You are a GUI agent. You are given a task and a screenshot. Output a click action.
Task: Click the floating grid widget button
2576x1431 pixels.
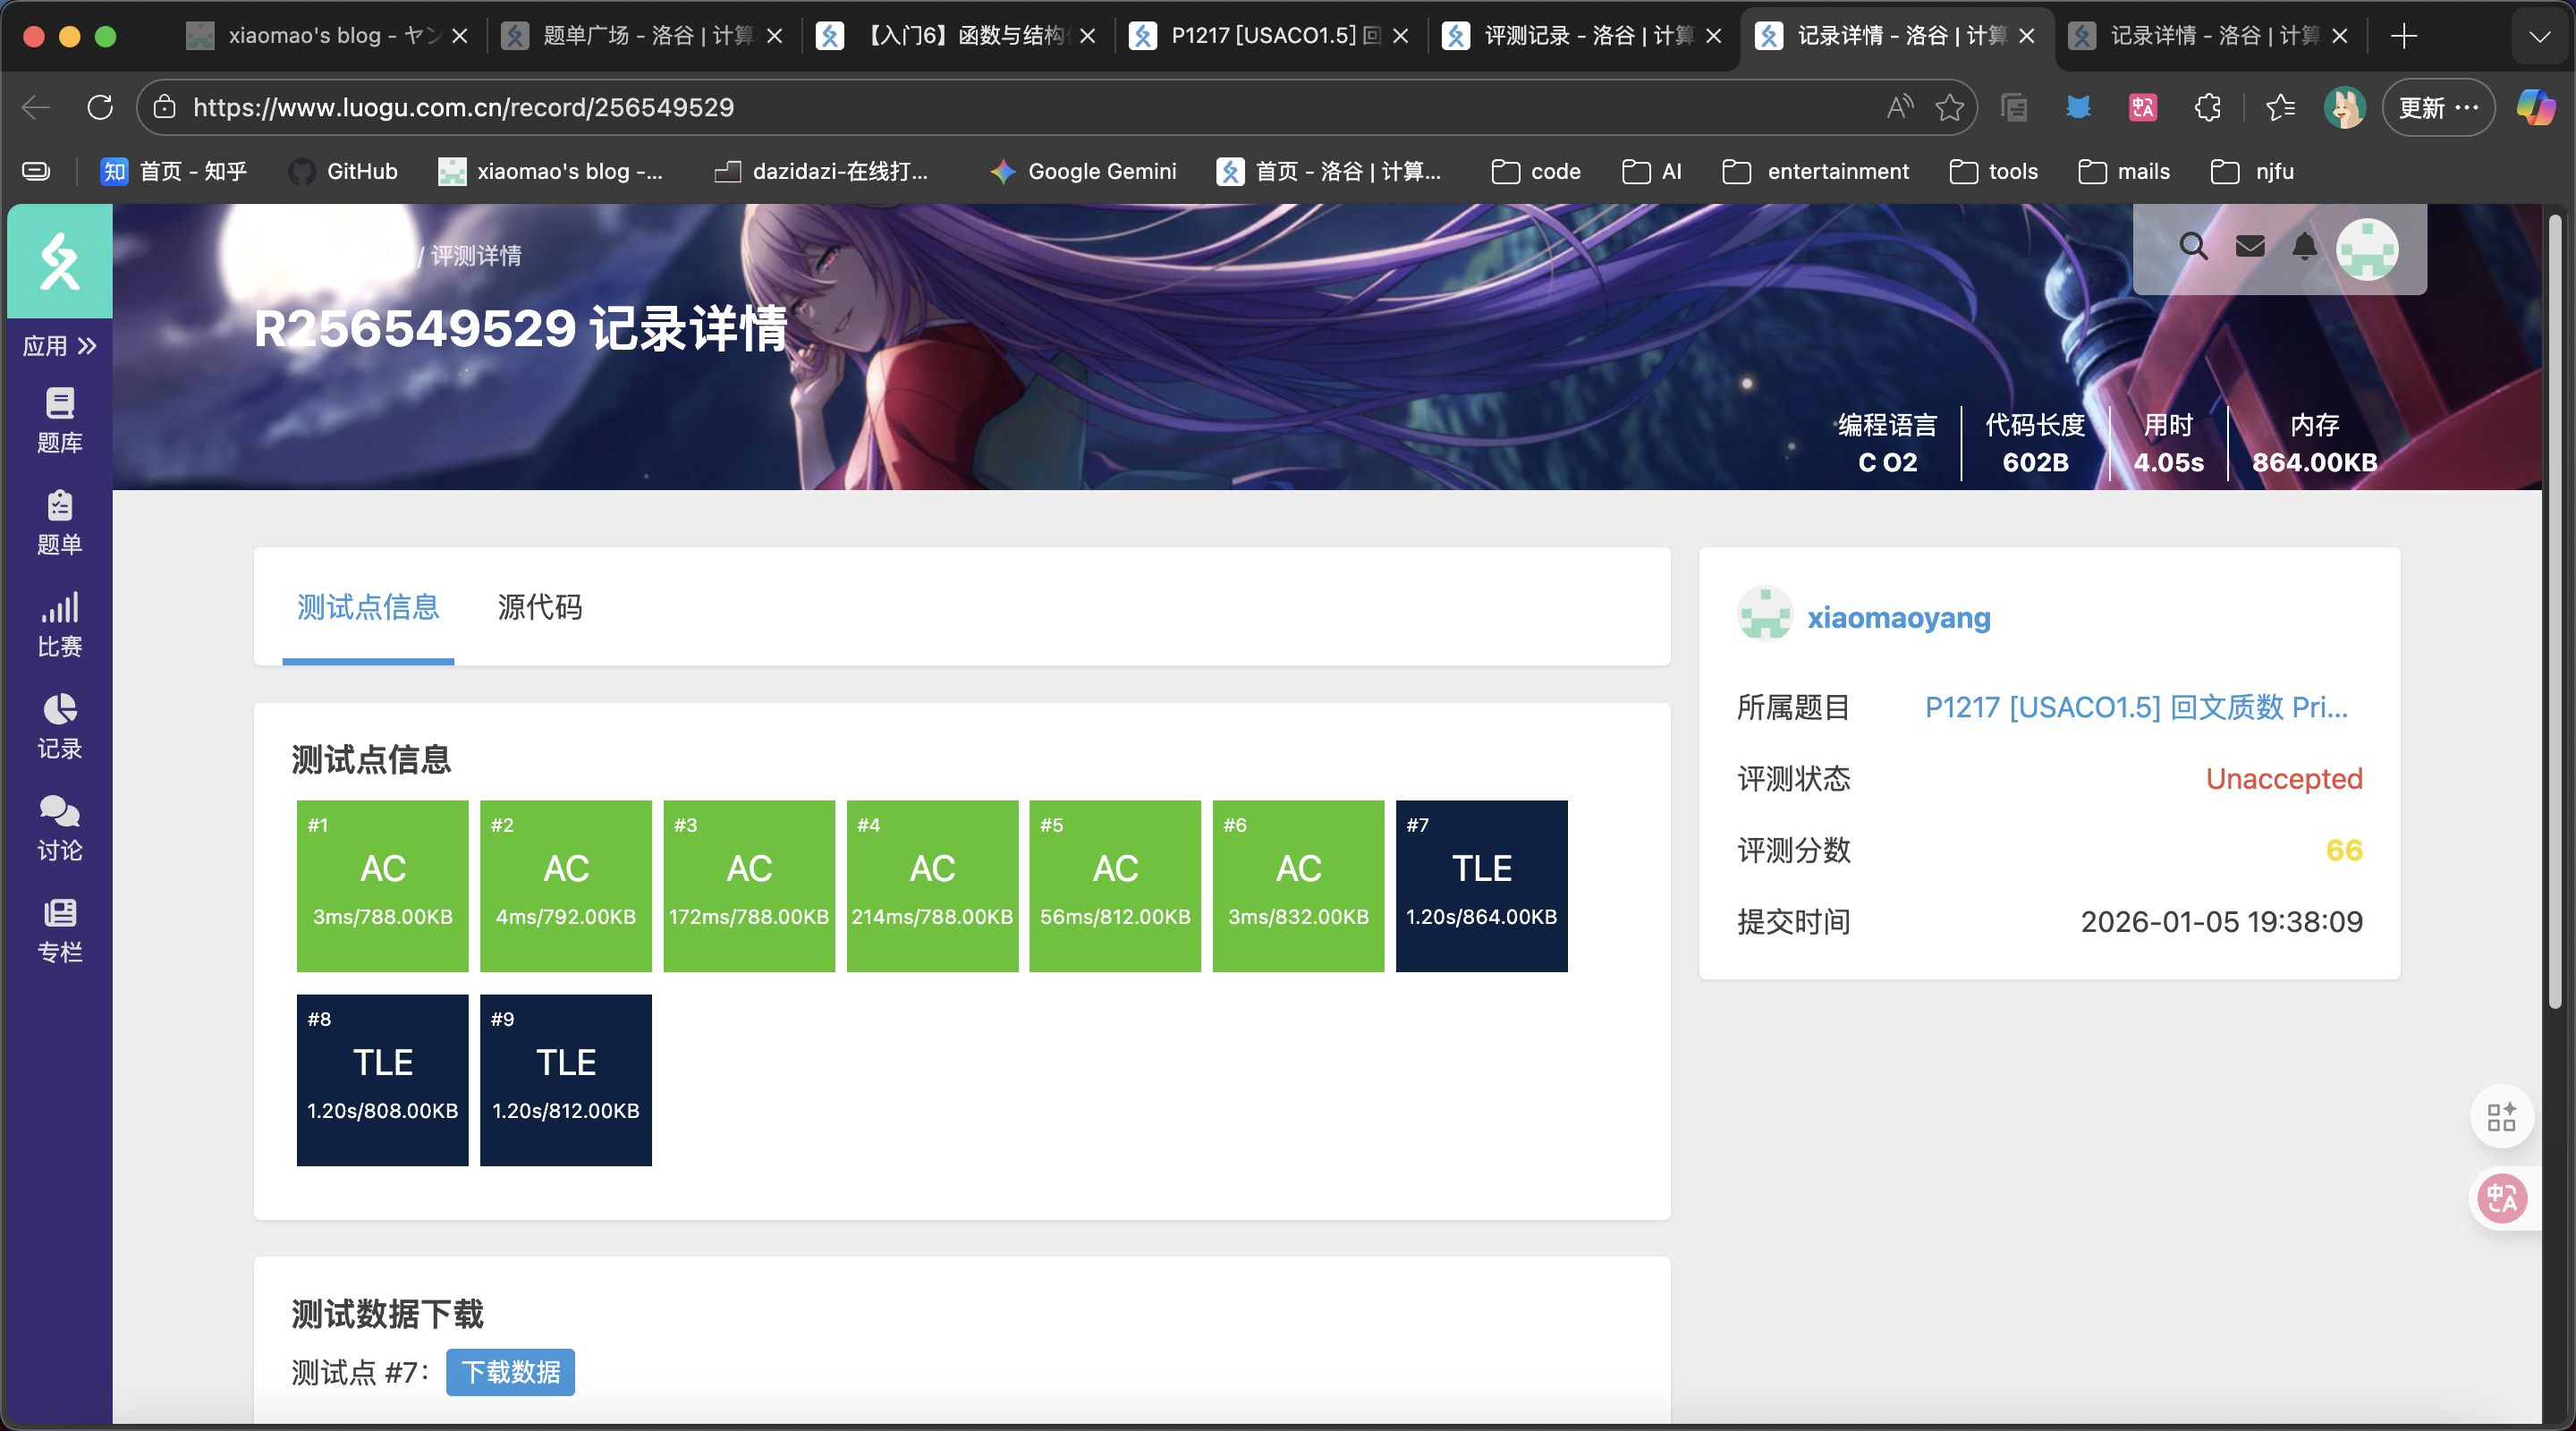pos(2502,1116)
